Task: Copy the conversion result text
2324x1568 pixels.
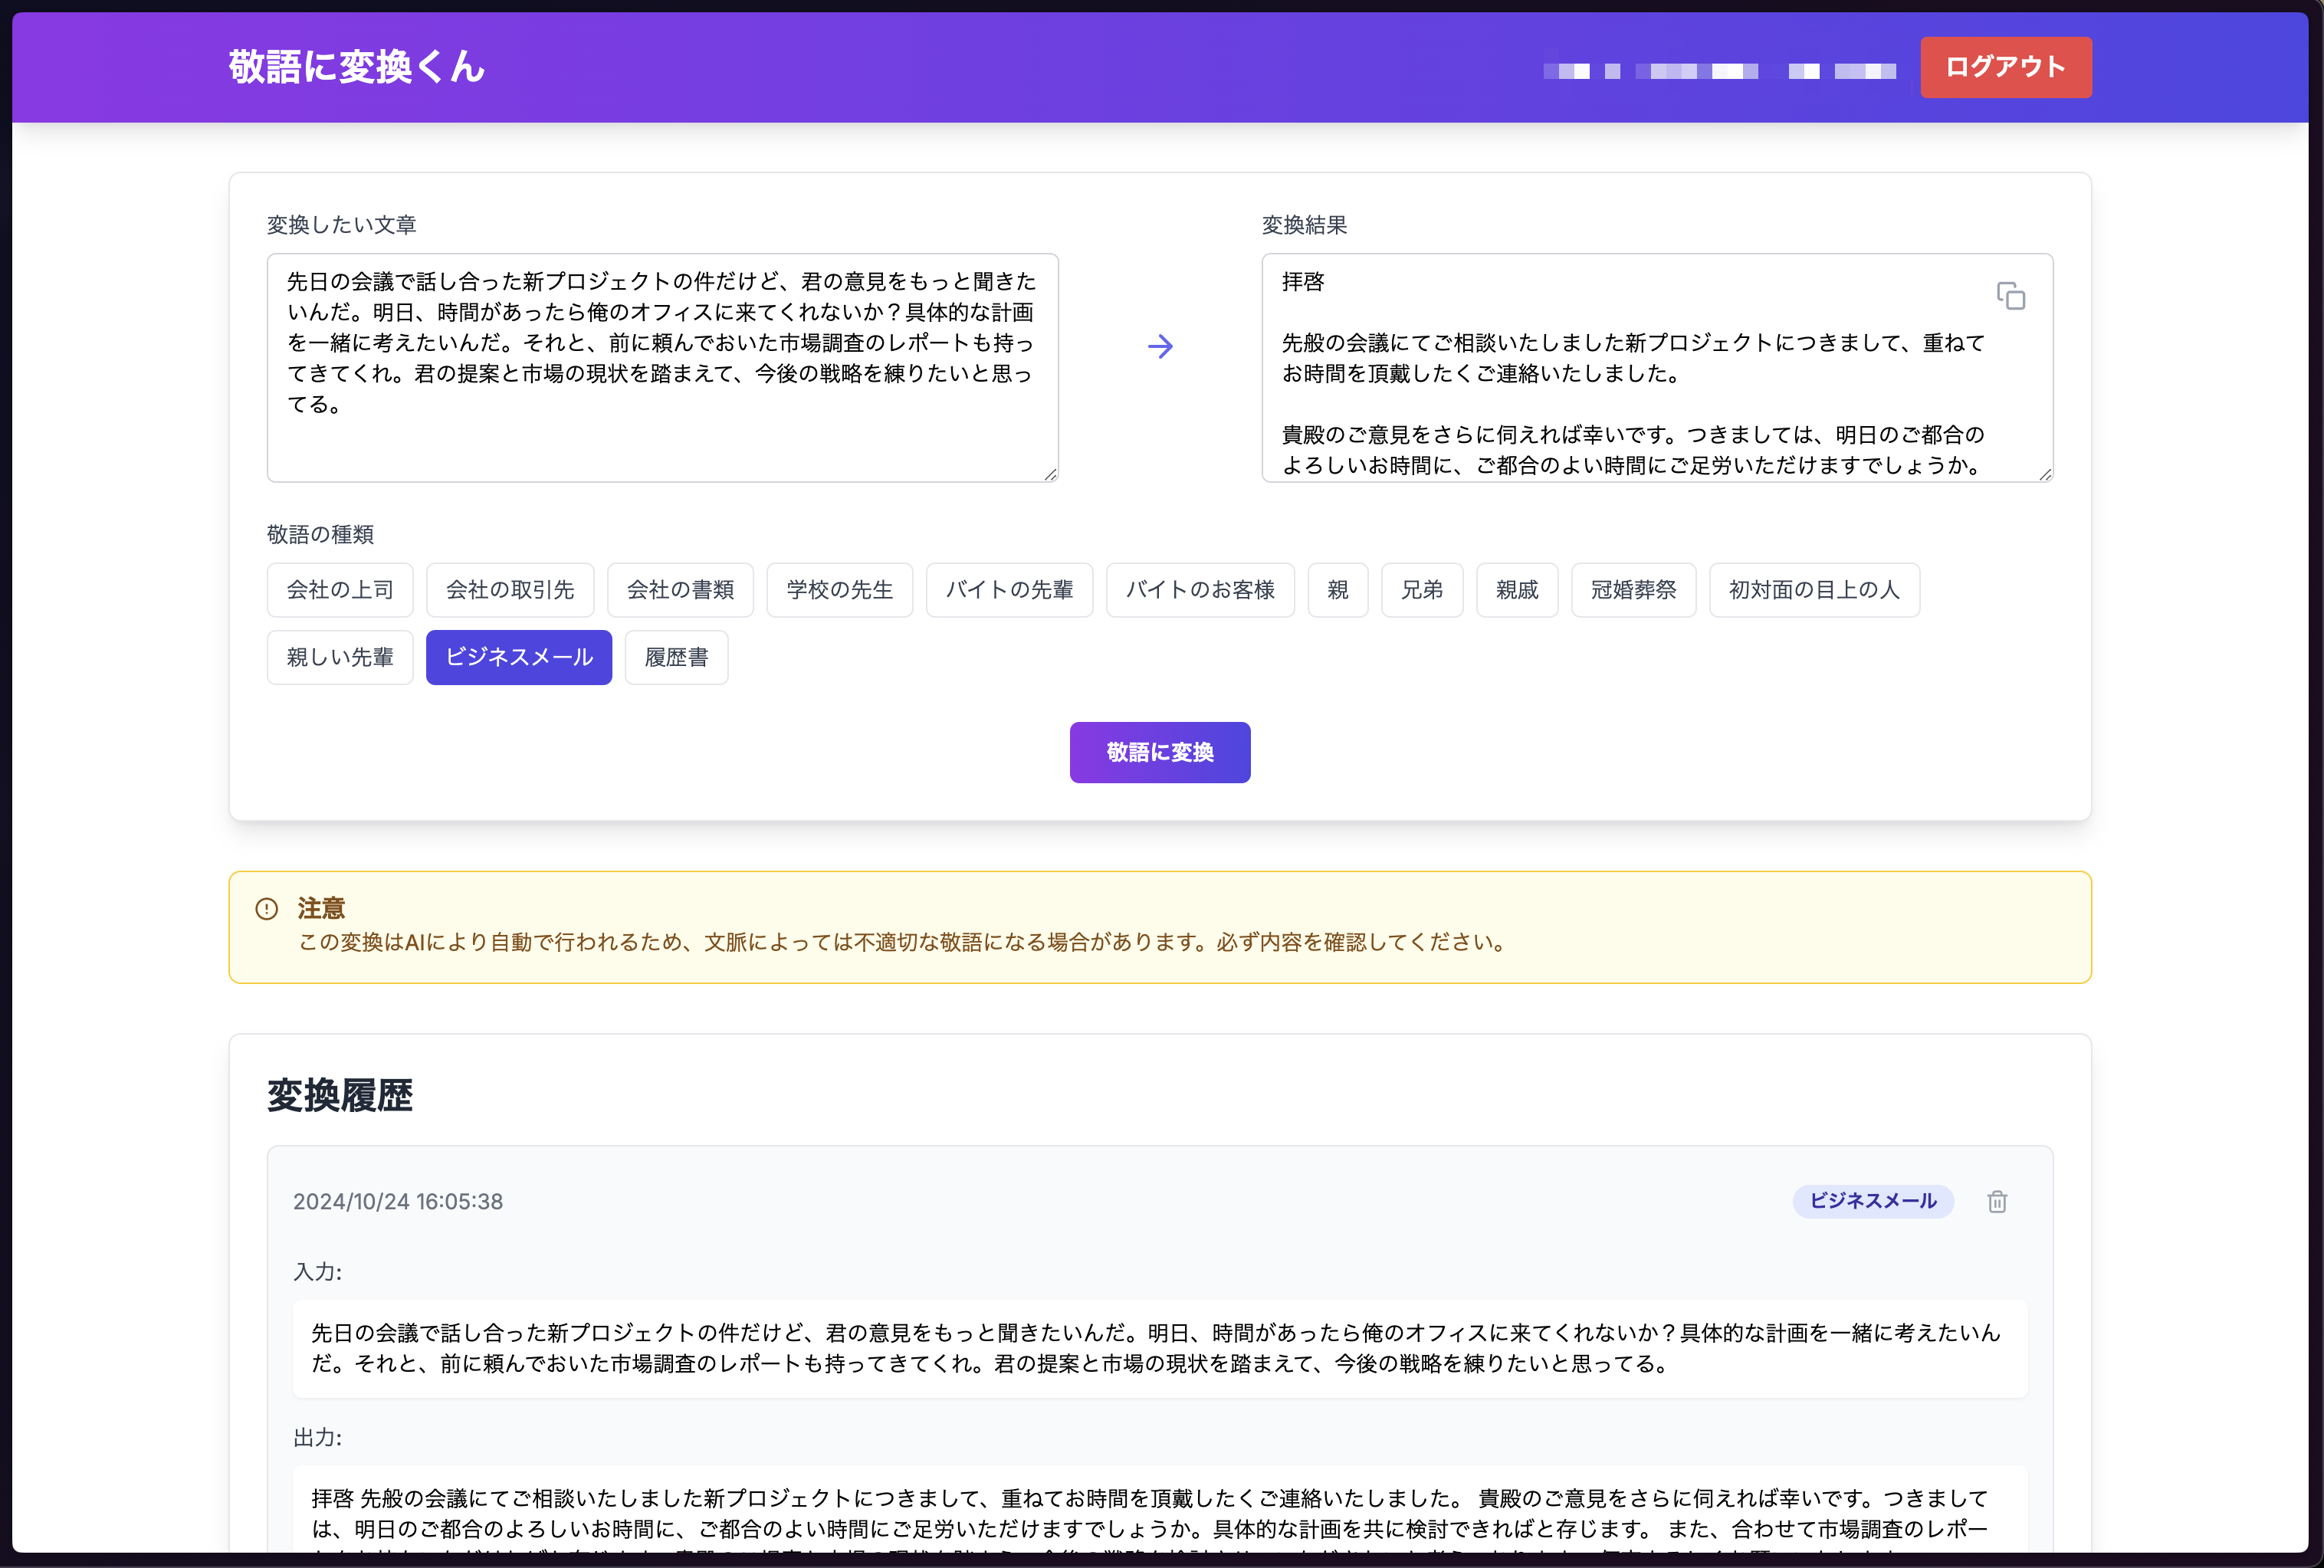Action: (2010, 296)
